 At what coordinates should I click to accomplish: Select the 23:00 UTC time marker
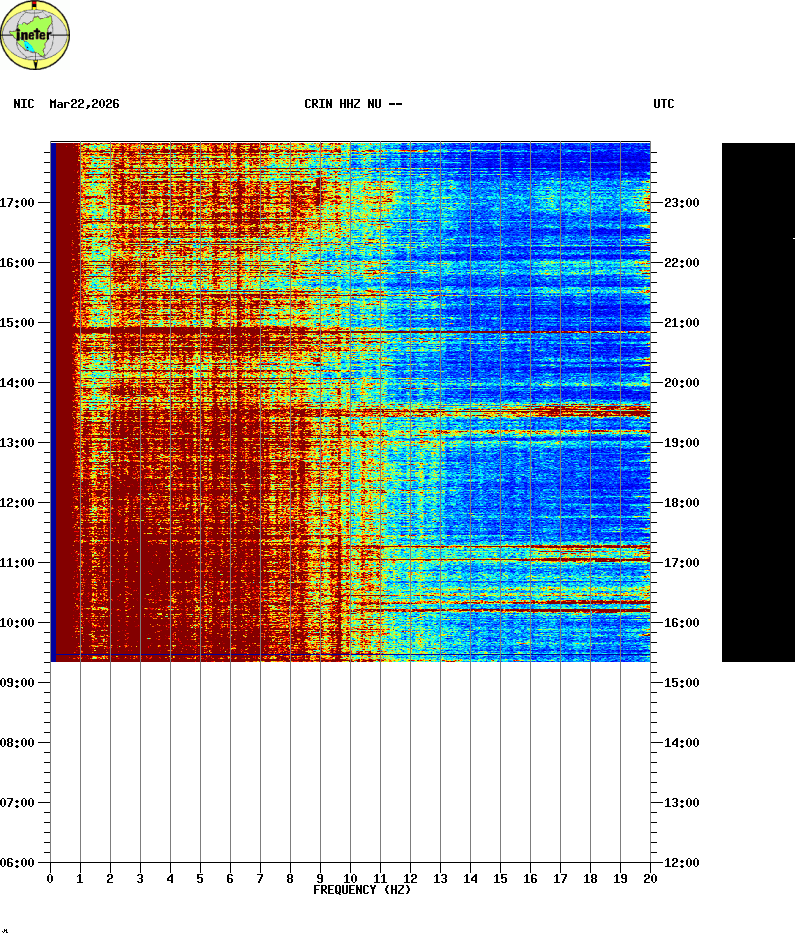coord(681,203)
